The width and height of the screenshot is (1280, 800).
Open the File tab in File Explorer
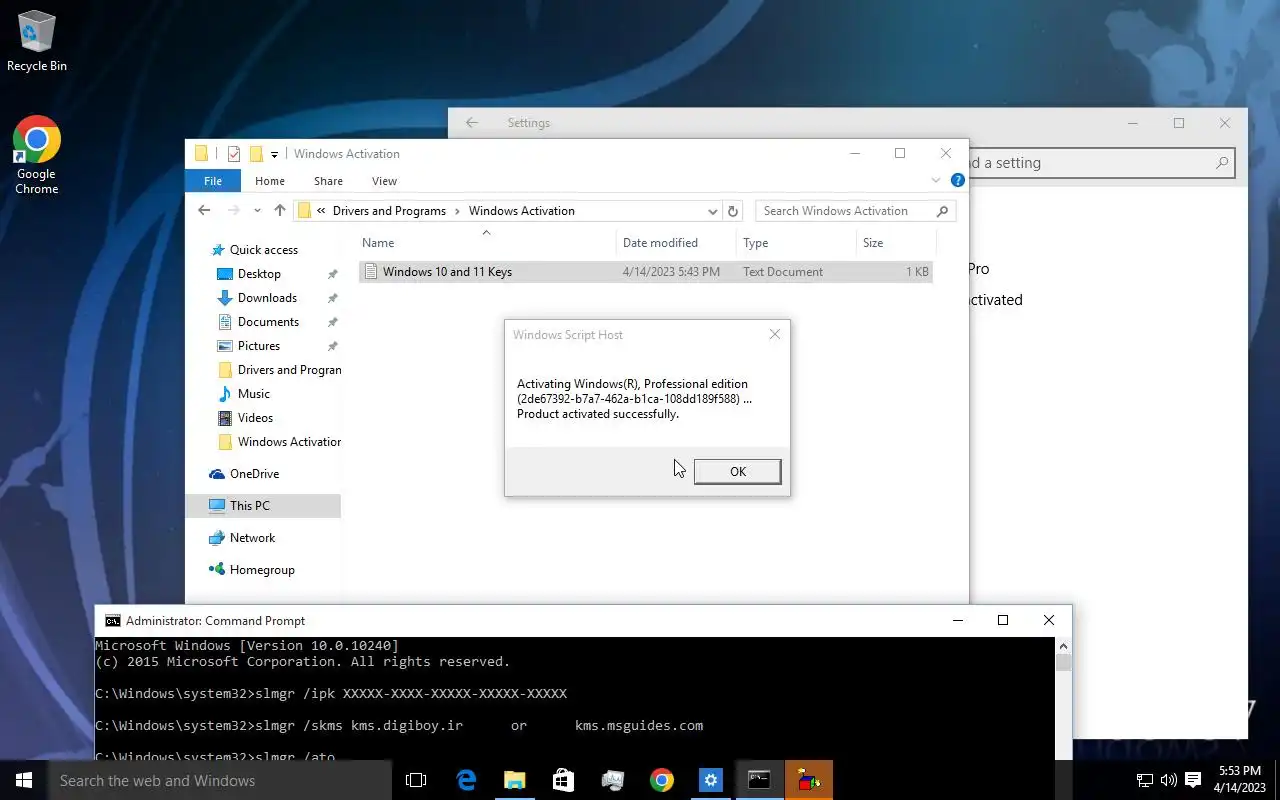(213, 181)
